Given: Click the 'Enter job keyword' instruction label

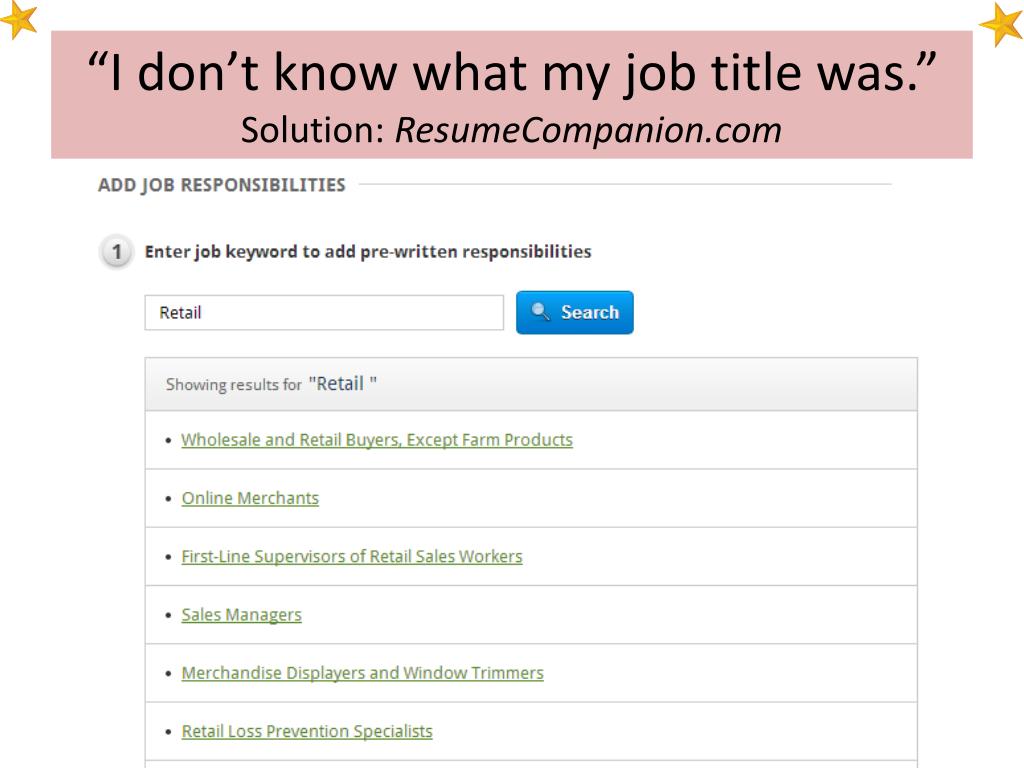Looking at the screenshot, I should (368, 251).
